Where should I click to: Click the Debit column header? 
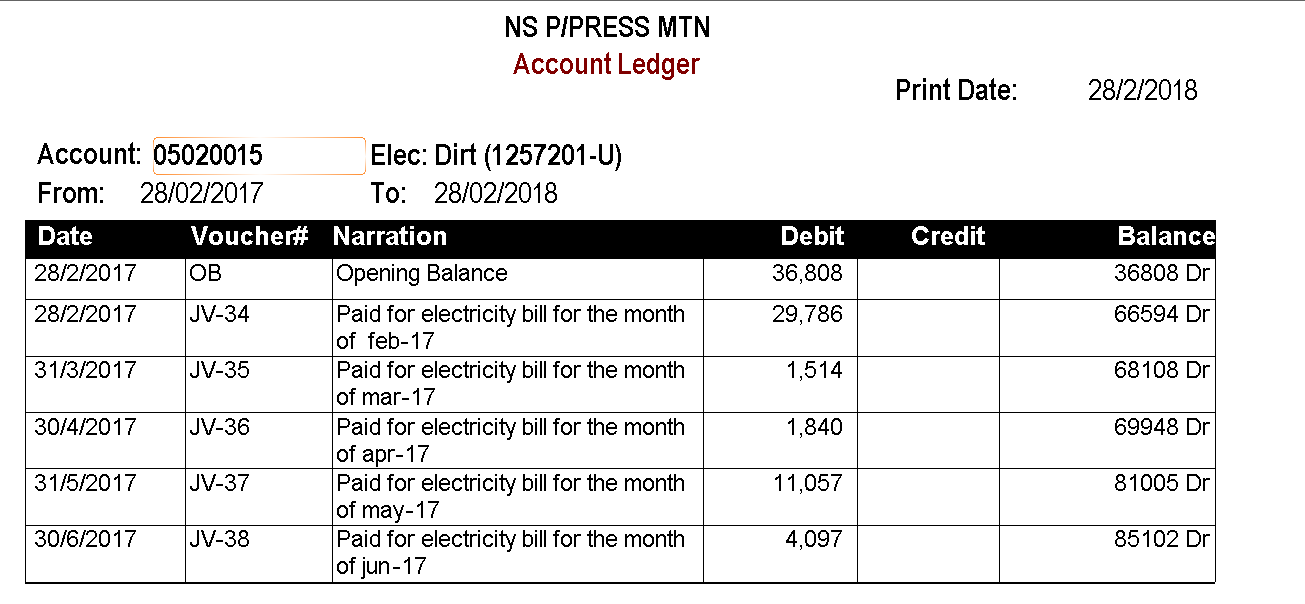(812, 237)
